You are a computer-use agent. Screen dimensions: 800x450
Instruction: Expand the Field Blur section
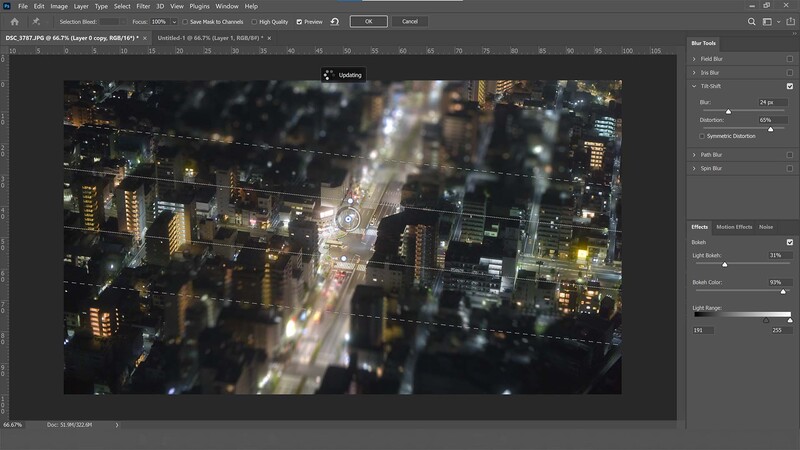[x=694, y=59]
